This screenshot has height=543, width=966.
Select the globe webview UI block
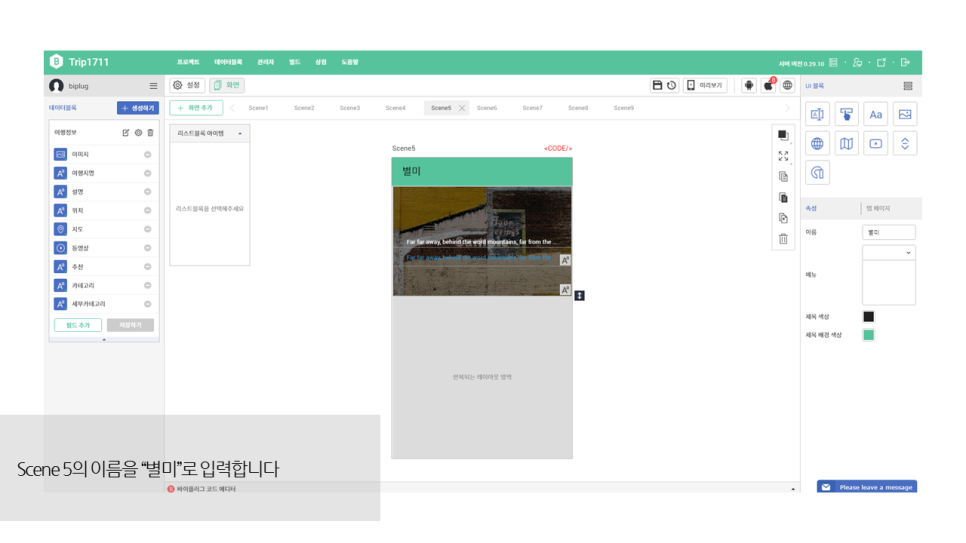coord(817,144)
